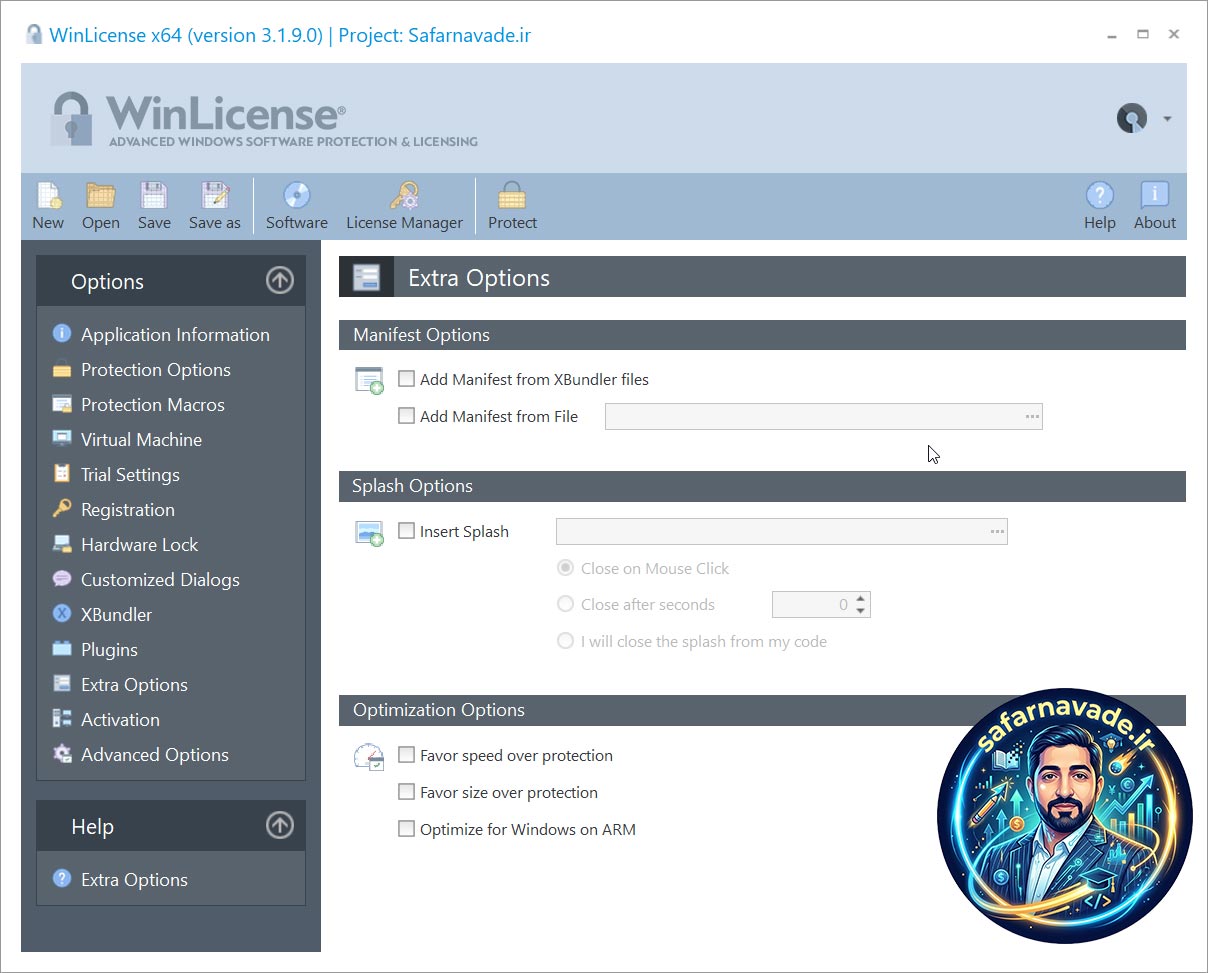Select Close after seconds radio
1208x973 pixels.
(565, 604)
